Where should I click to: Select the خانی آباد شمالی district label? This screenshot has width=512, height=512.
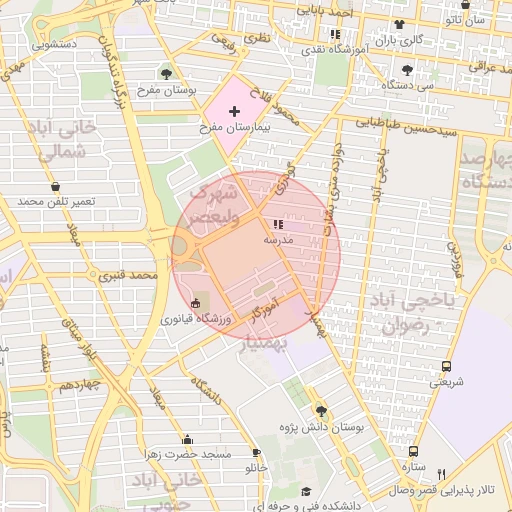click(62, 140)
